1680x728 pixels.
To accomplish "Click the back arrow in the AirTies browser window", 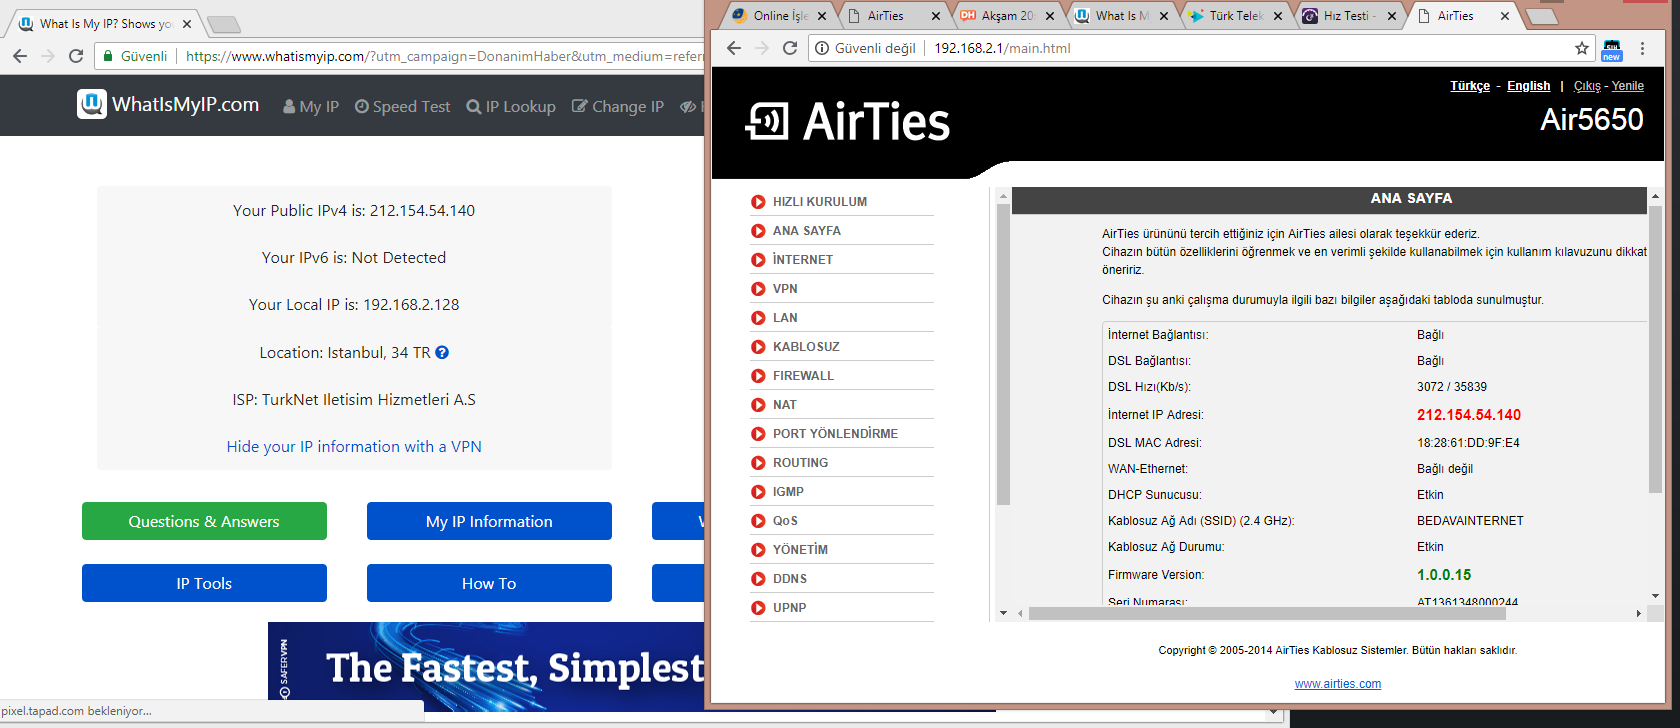I will (734, 48).
